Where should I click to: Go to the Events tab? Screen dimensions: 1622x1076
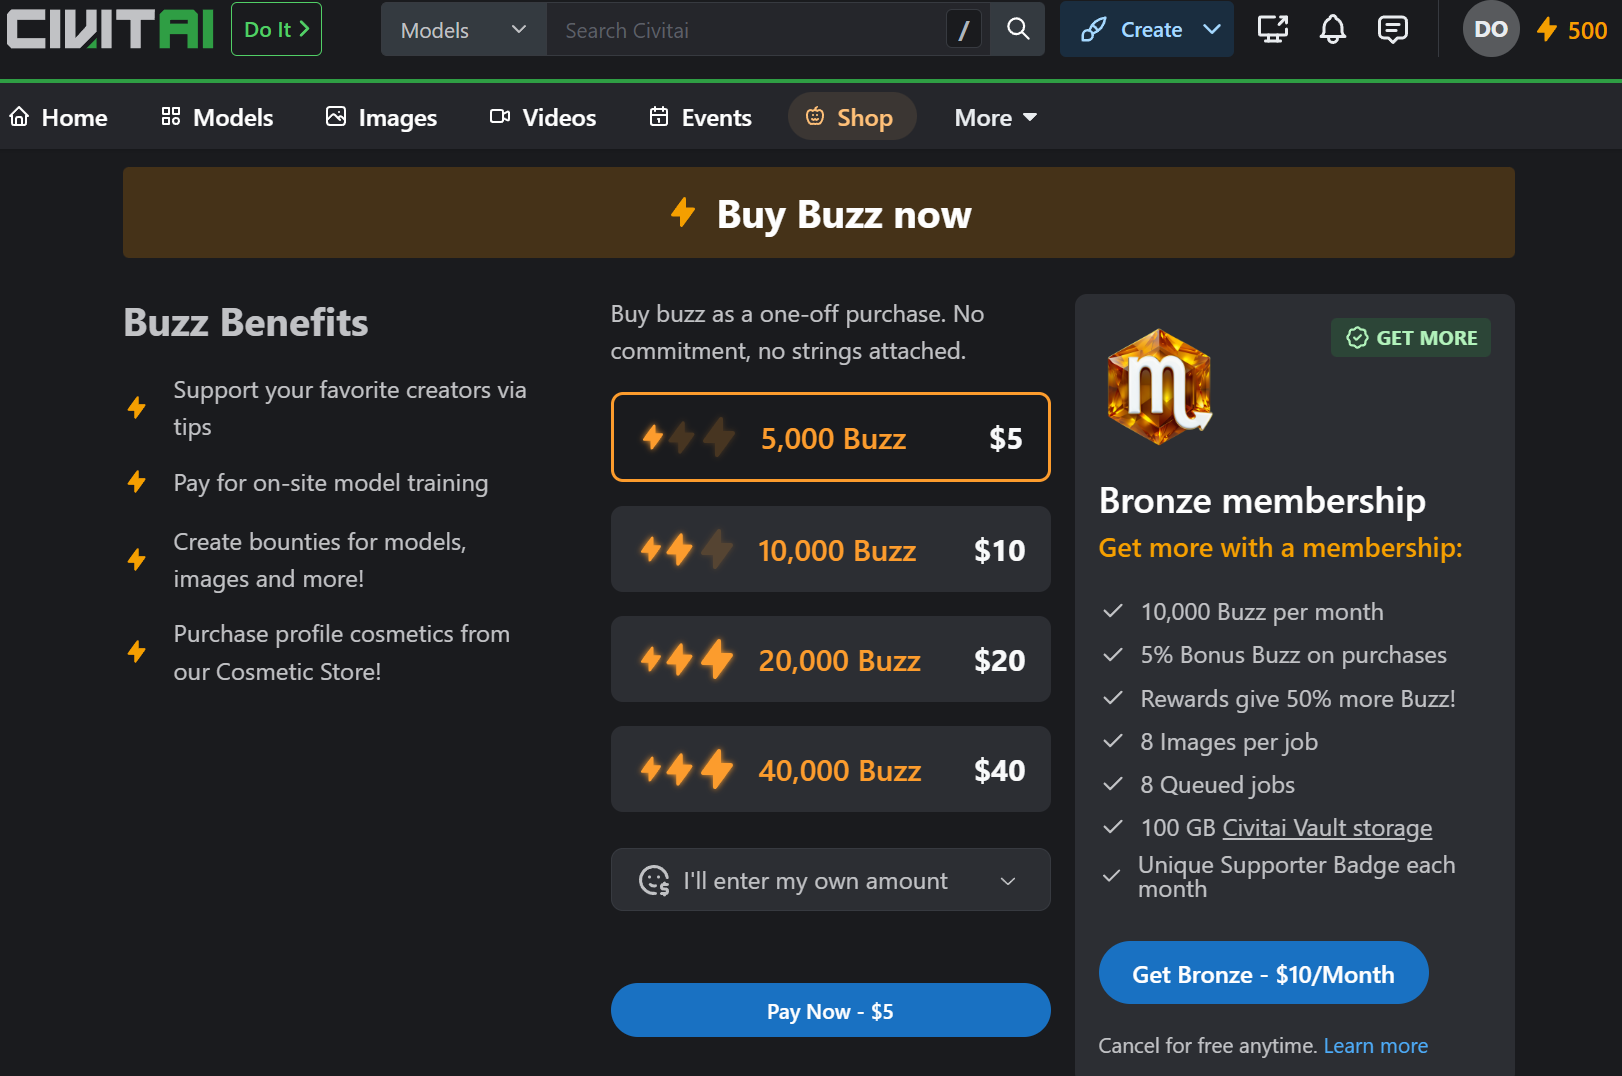point(700,117)
